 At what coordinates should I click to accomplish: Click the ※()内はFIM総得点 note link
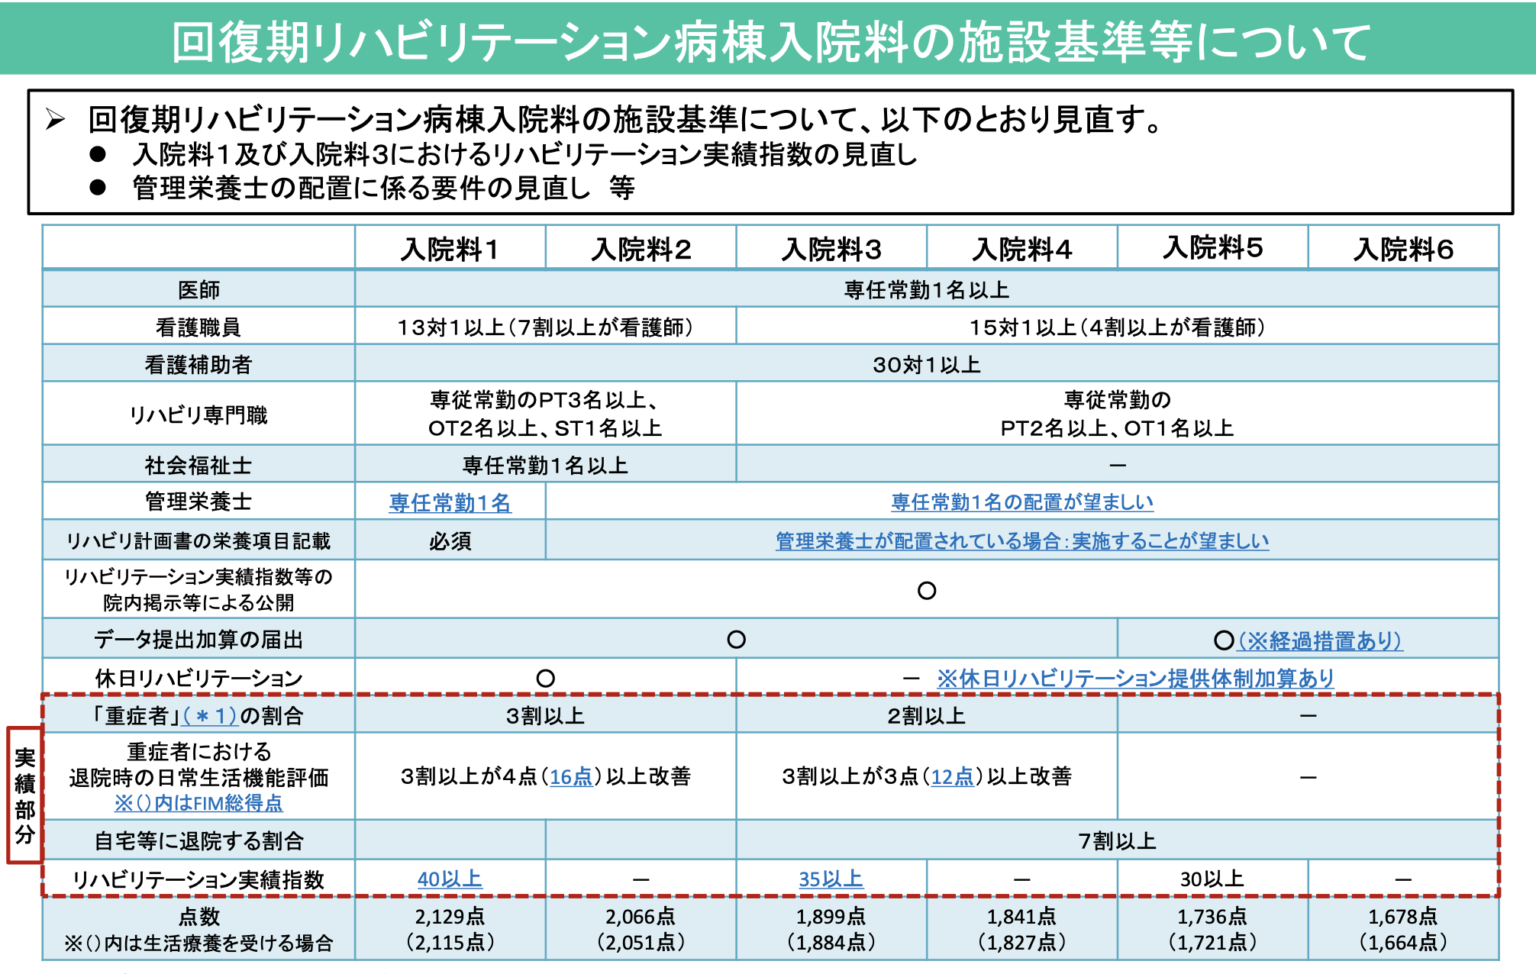[x=198, y=803]
